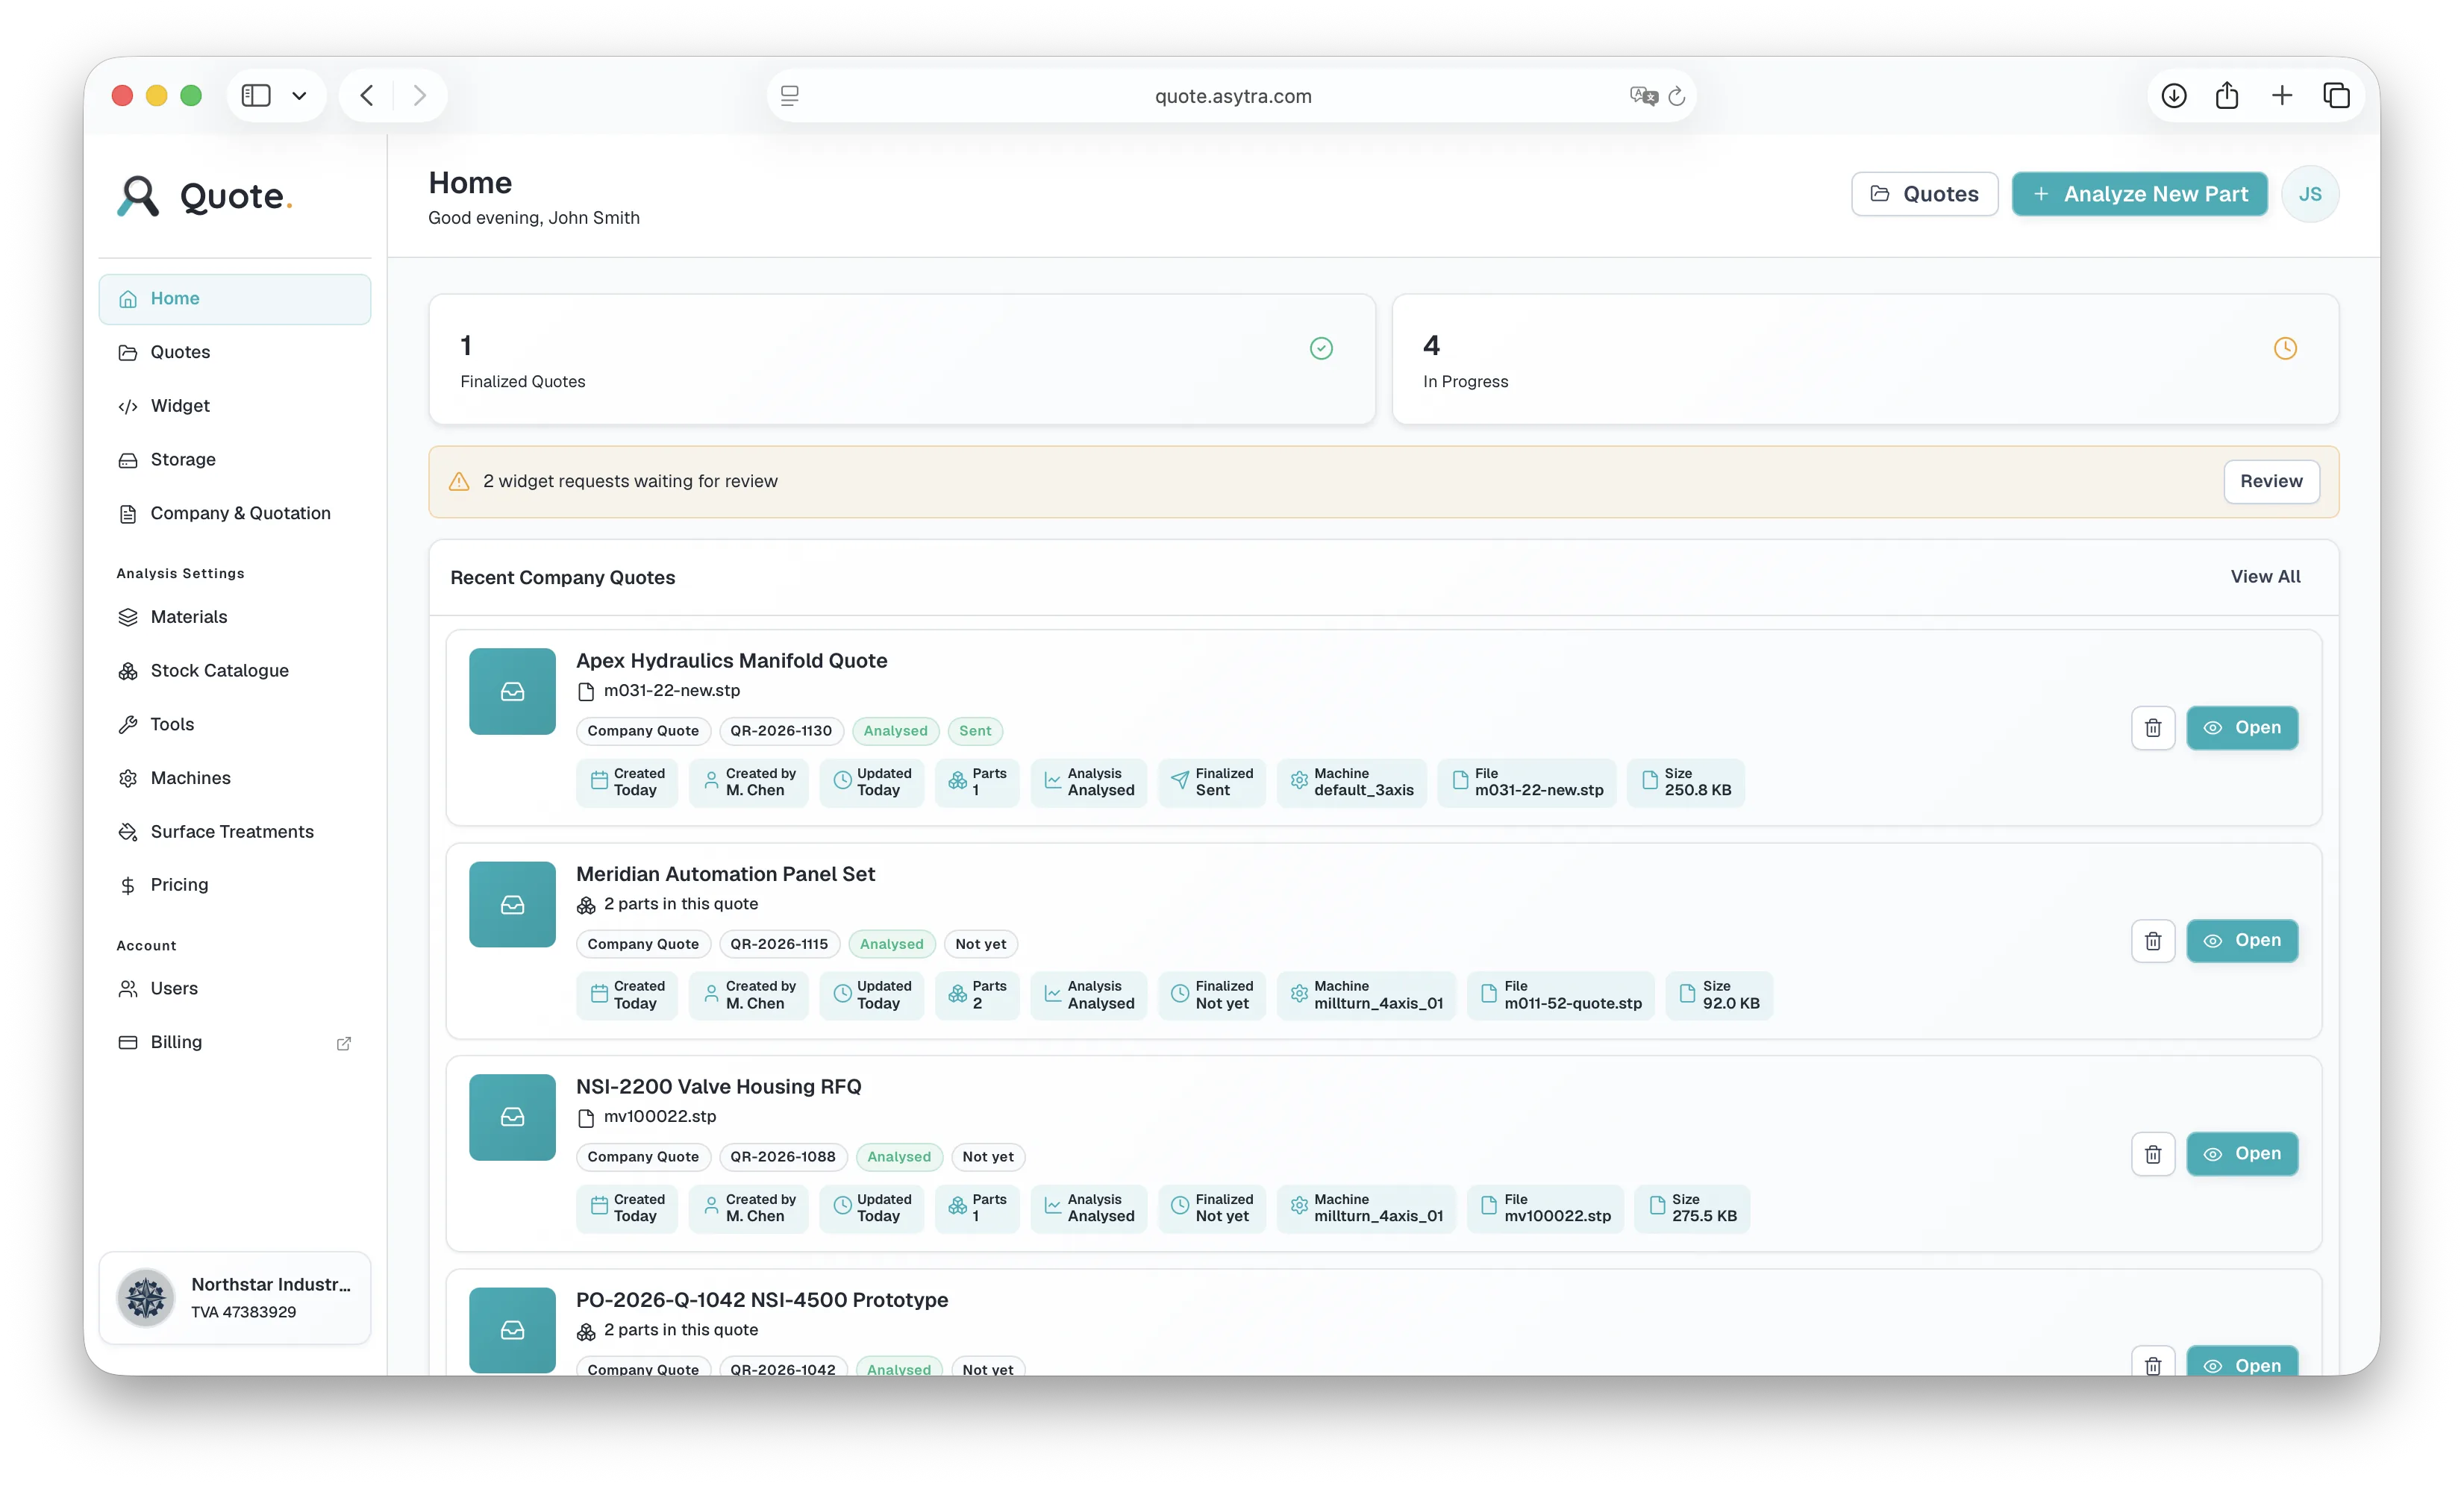Click the Apex Hydraulics Manifold Quote title

(x=731, y=661)
